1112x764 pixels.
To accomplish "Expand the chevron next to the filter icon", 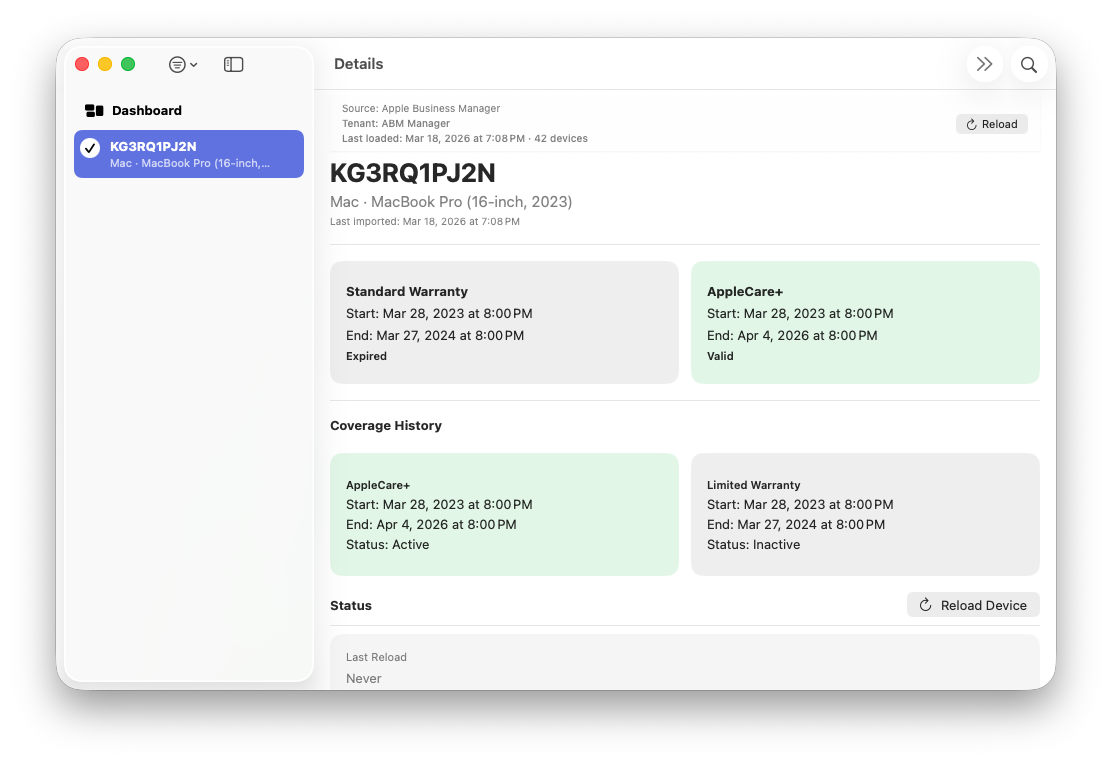I will click(x=193, y=64).
